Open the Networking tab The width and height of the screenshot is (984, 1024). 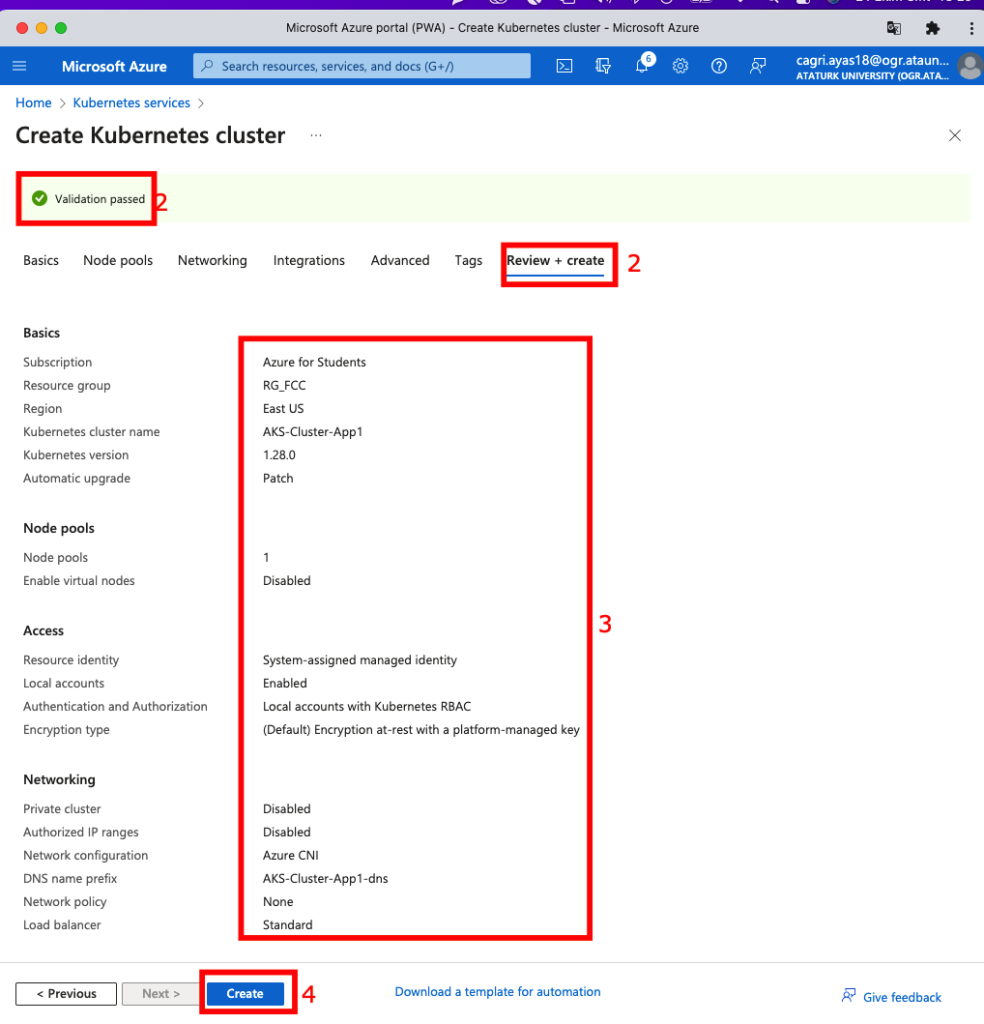[x=212, y=260]
